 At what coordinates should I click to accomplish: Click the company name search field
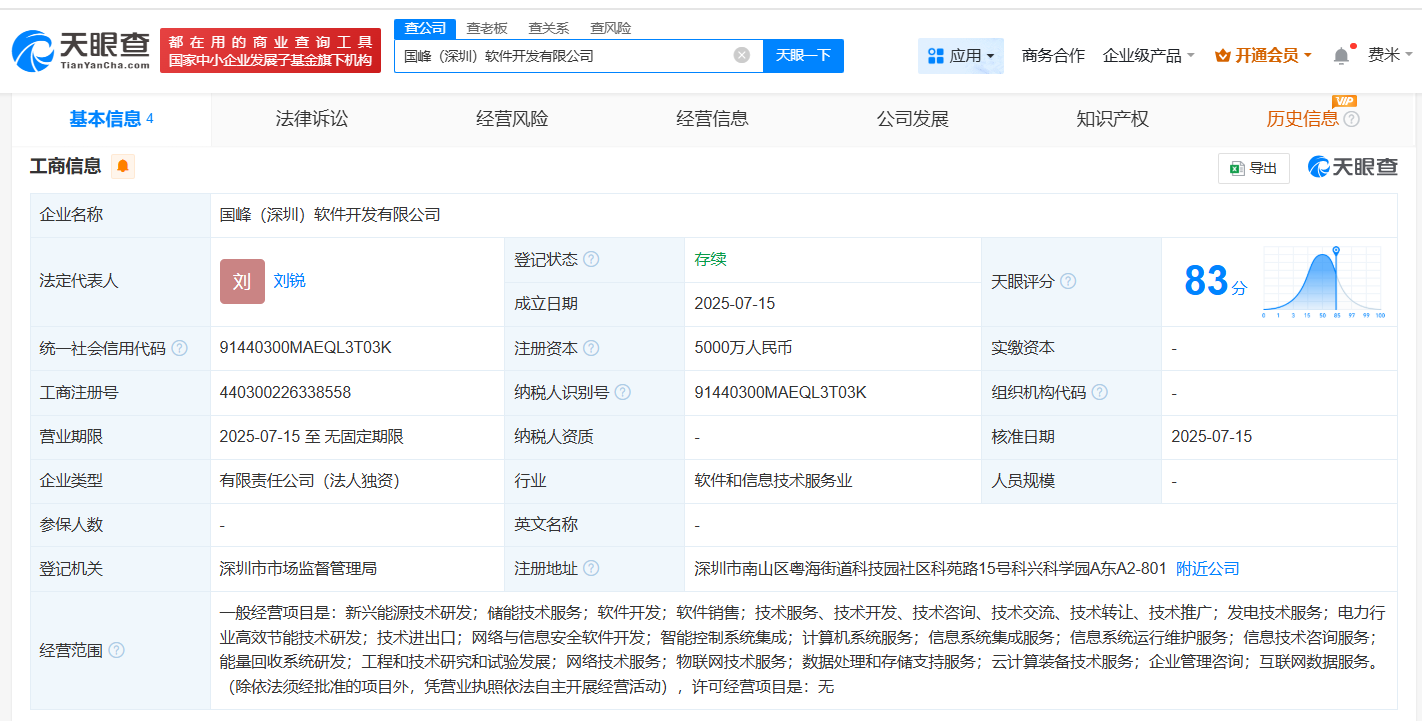point(565,56)
